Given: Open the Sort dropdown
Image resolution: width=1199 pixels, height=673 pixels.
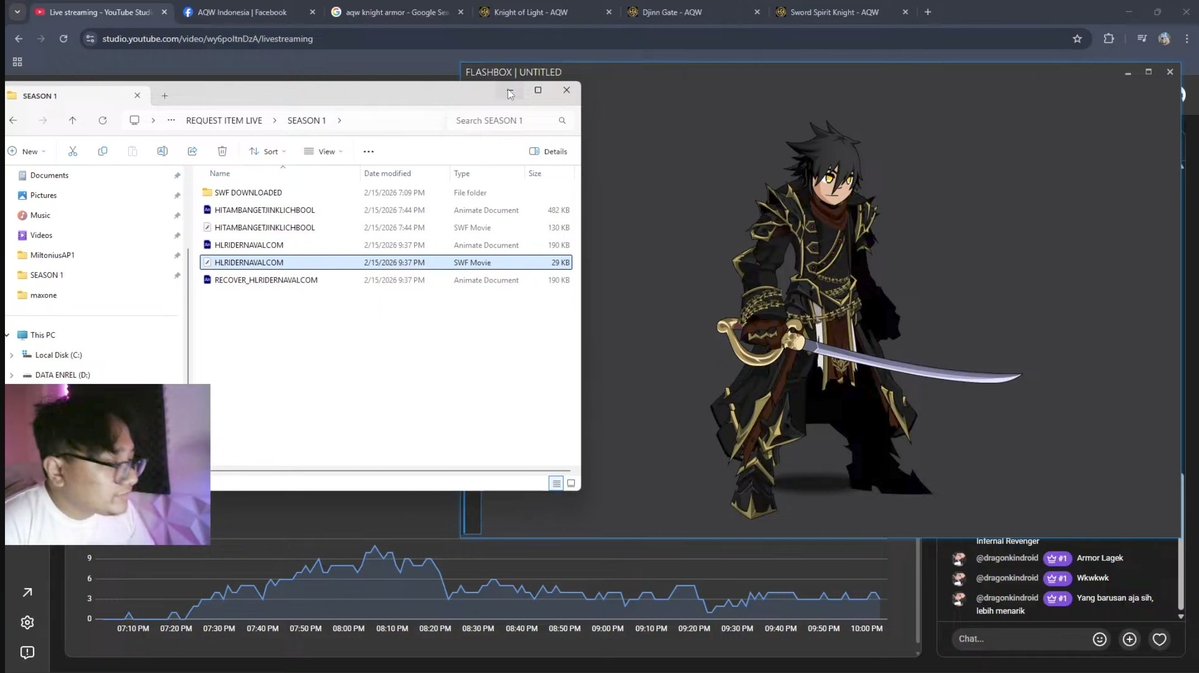Looking at the screenshot, I should [x=268, y=151].
